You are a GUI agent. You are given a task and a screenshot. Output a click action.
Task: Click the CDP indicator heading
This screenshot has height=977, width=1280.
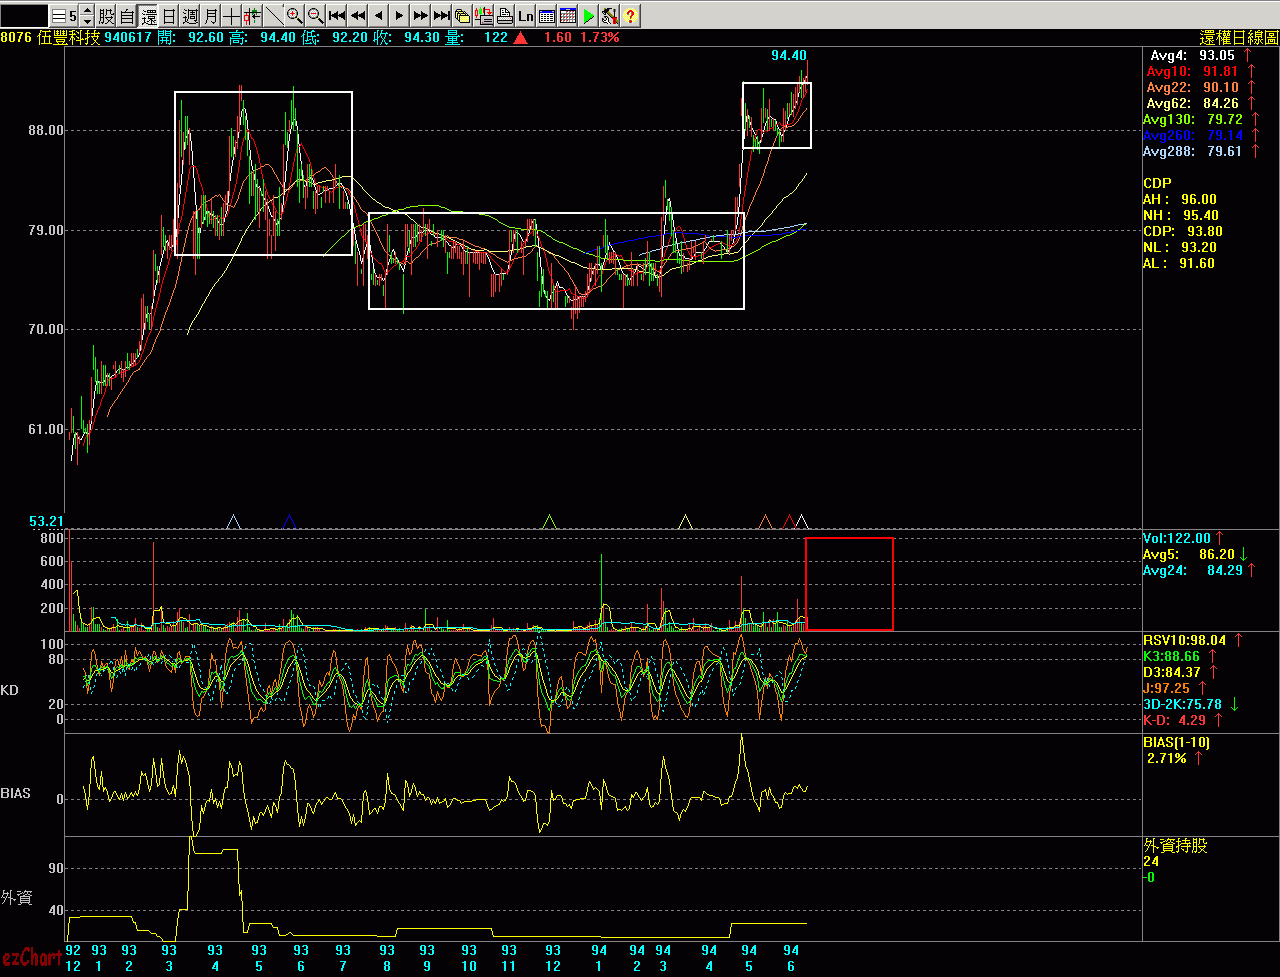(x=1157, y=183)
